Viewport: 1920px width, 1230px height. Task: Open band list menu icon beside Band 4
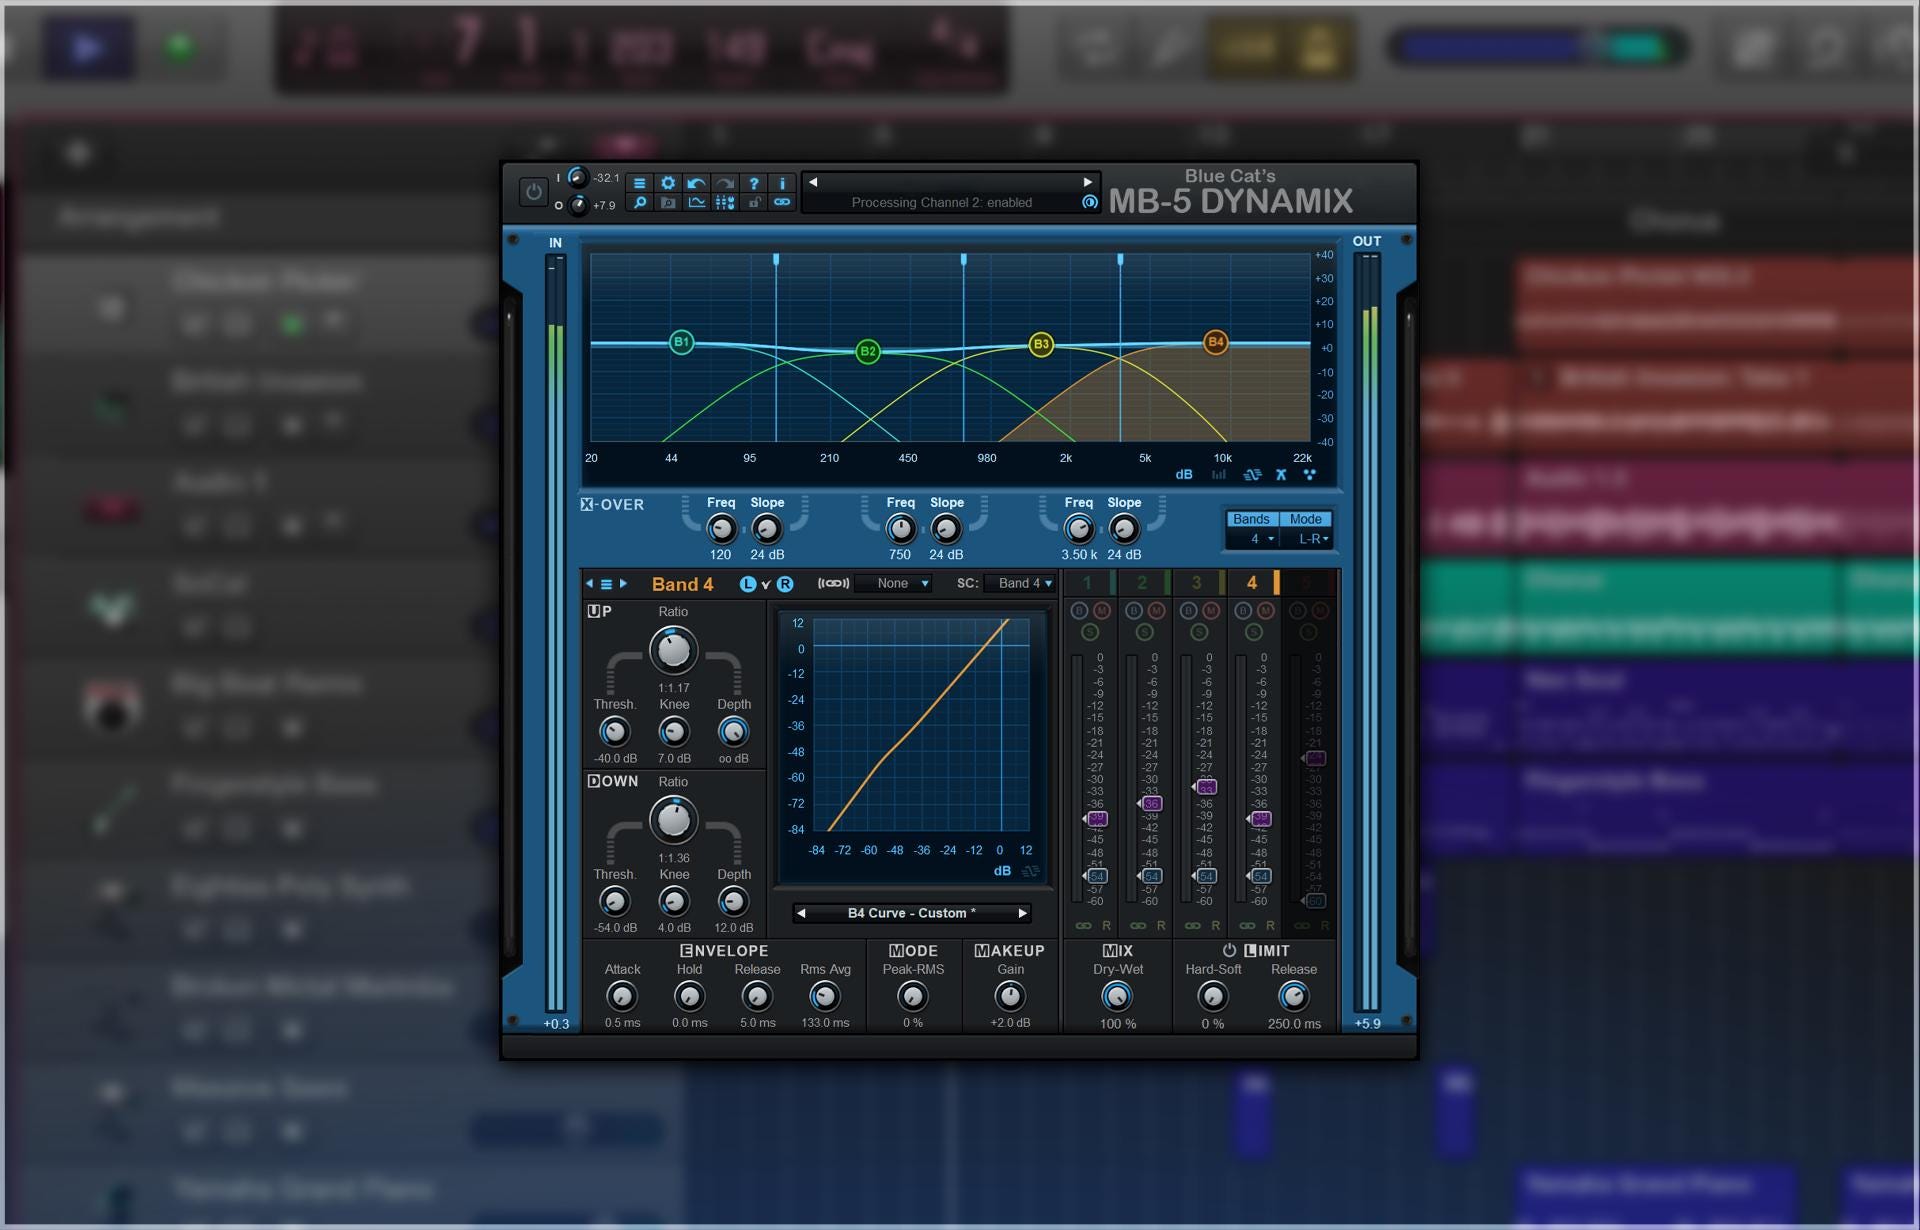point(606,584)
